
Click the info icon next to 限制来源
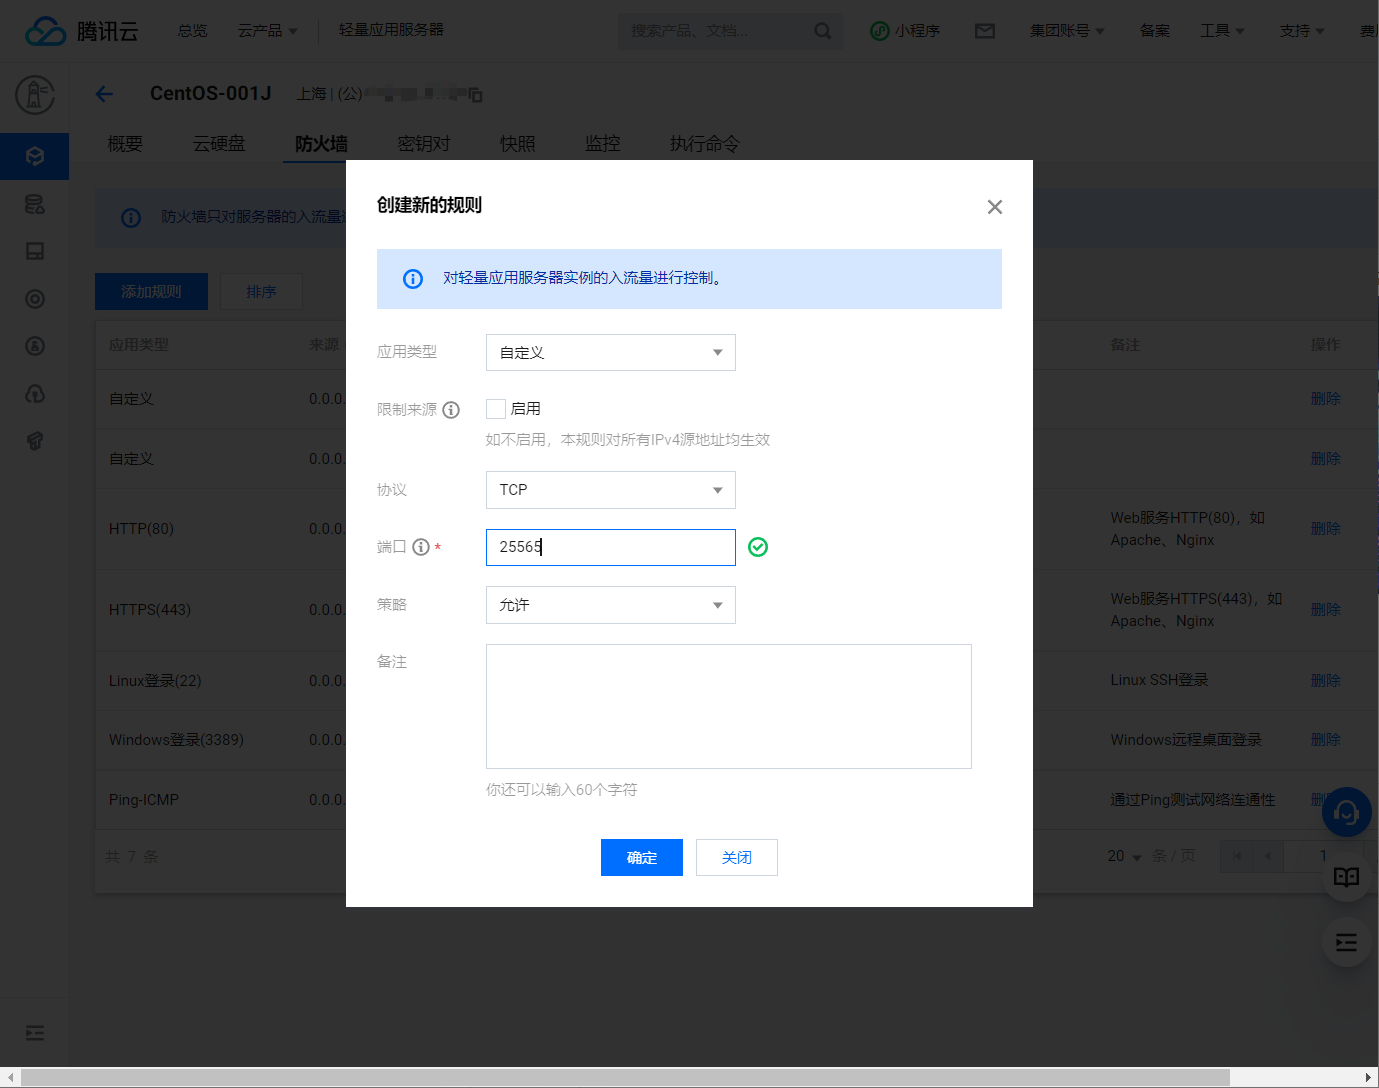coord(451,409)
